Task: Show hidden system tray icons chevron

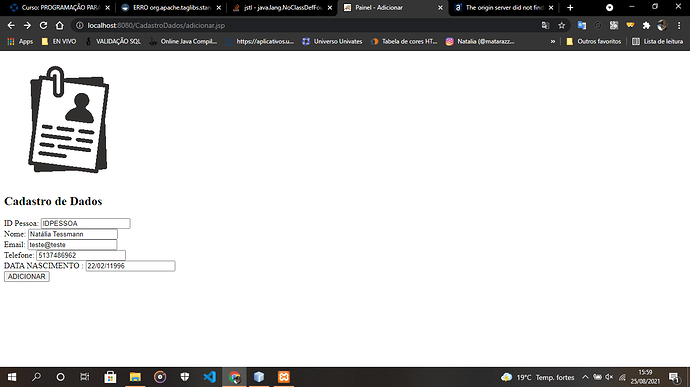Action: click(585, 377)
